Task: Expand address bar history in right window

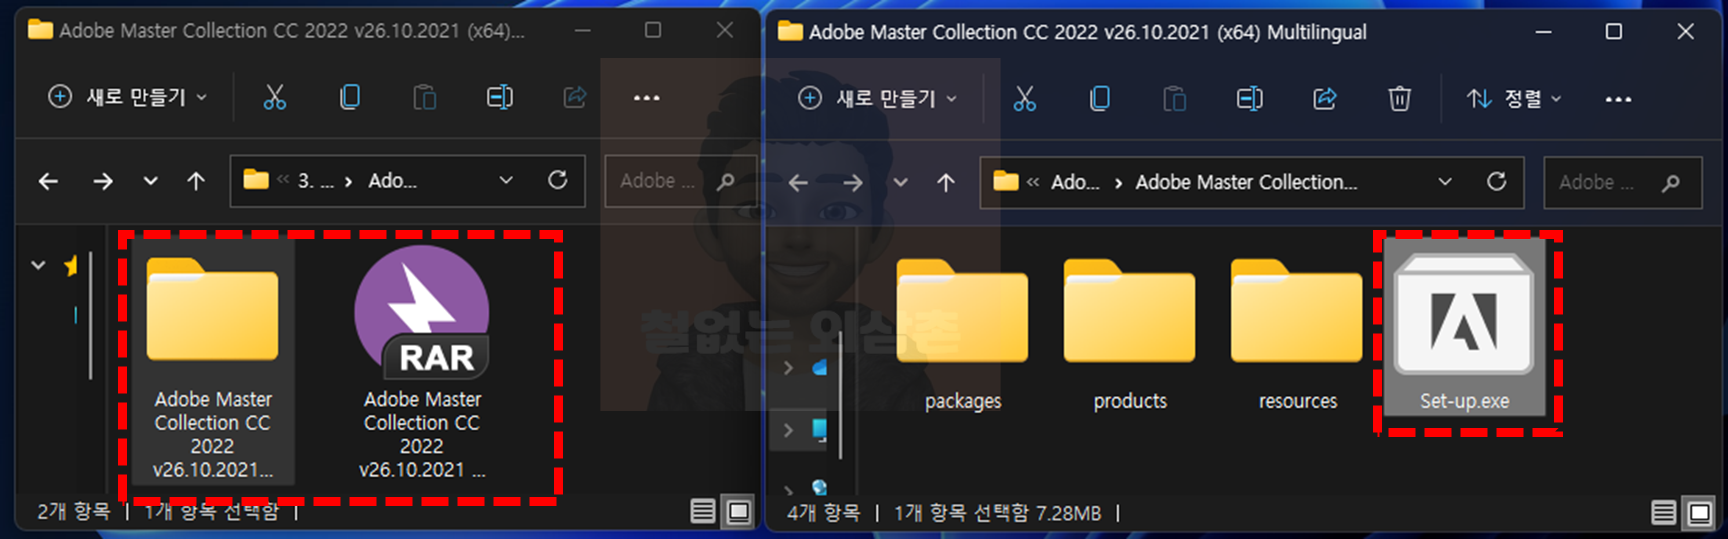Action: (x=1445, y=182)
